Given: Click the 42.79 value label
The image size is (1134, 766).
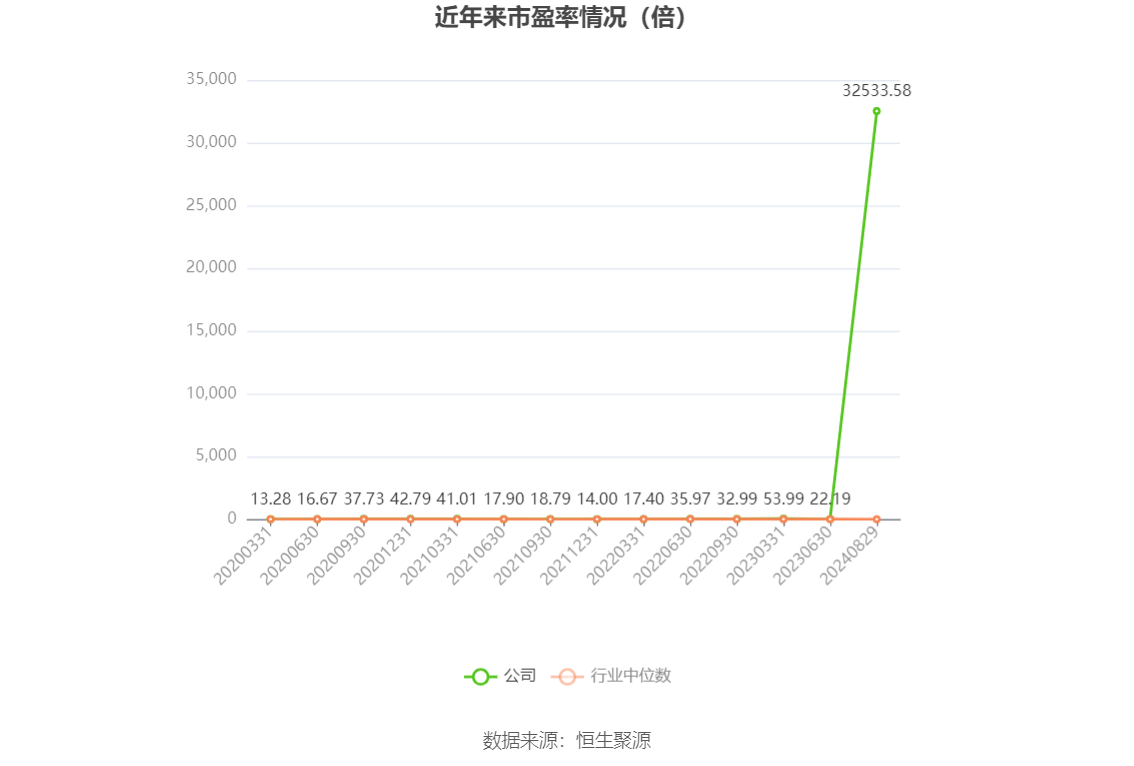Looking at the screenshot, I should pyautogui.click(x=410, y=498).
